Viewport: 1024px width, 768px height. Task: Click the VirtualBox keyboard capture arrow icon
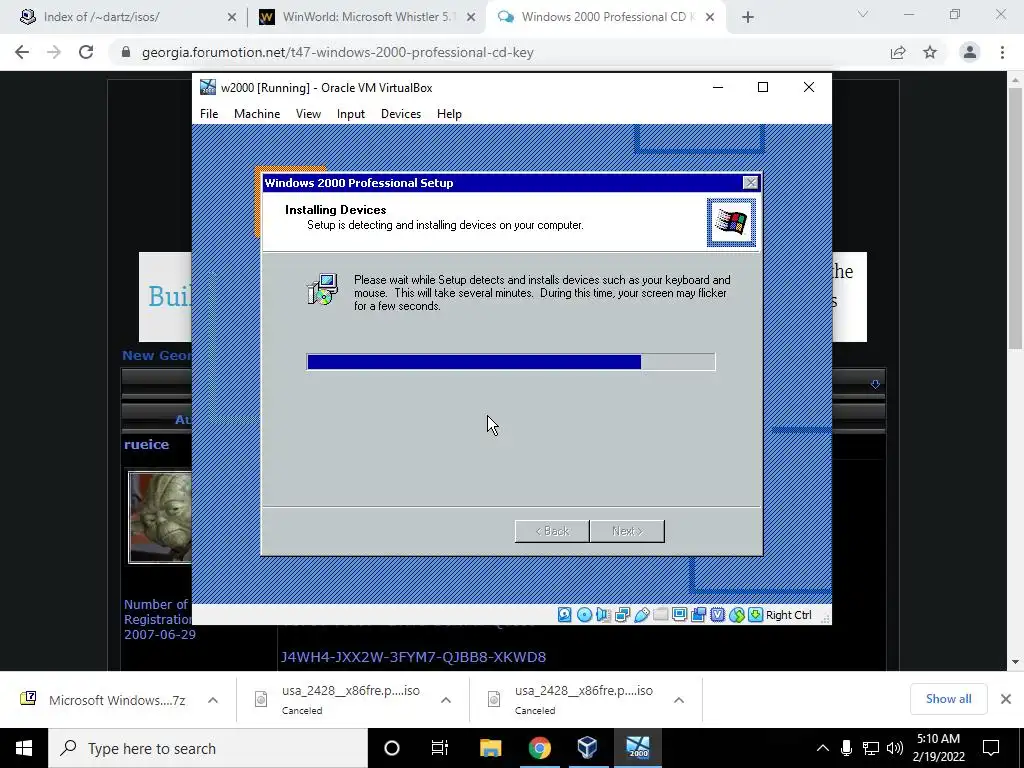[x=755, y=615]
